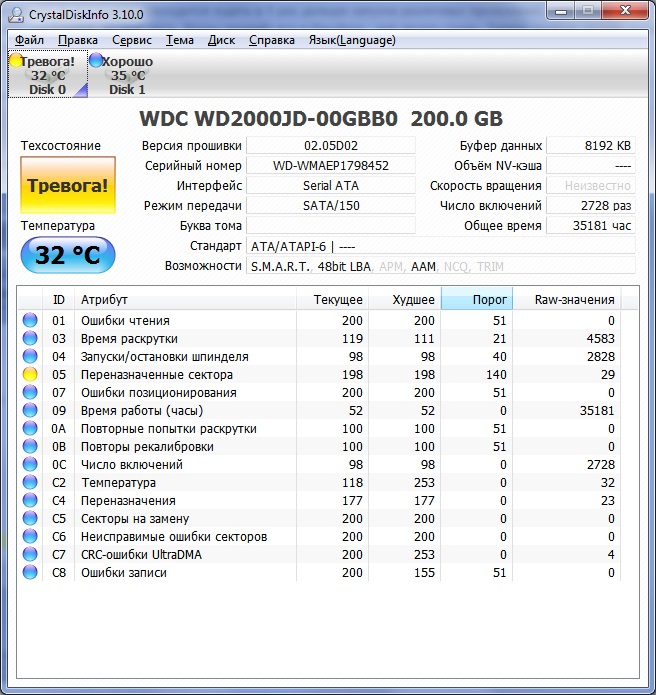Click raw value 4 in CRC-ошибки UltraDMA row

pos(611,554)
